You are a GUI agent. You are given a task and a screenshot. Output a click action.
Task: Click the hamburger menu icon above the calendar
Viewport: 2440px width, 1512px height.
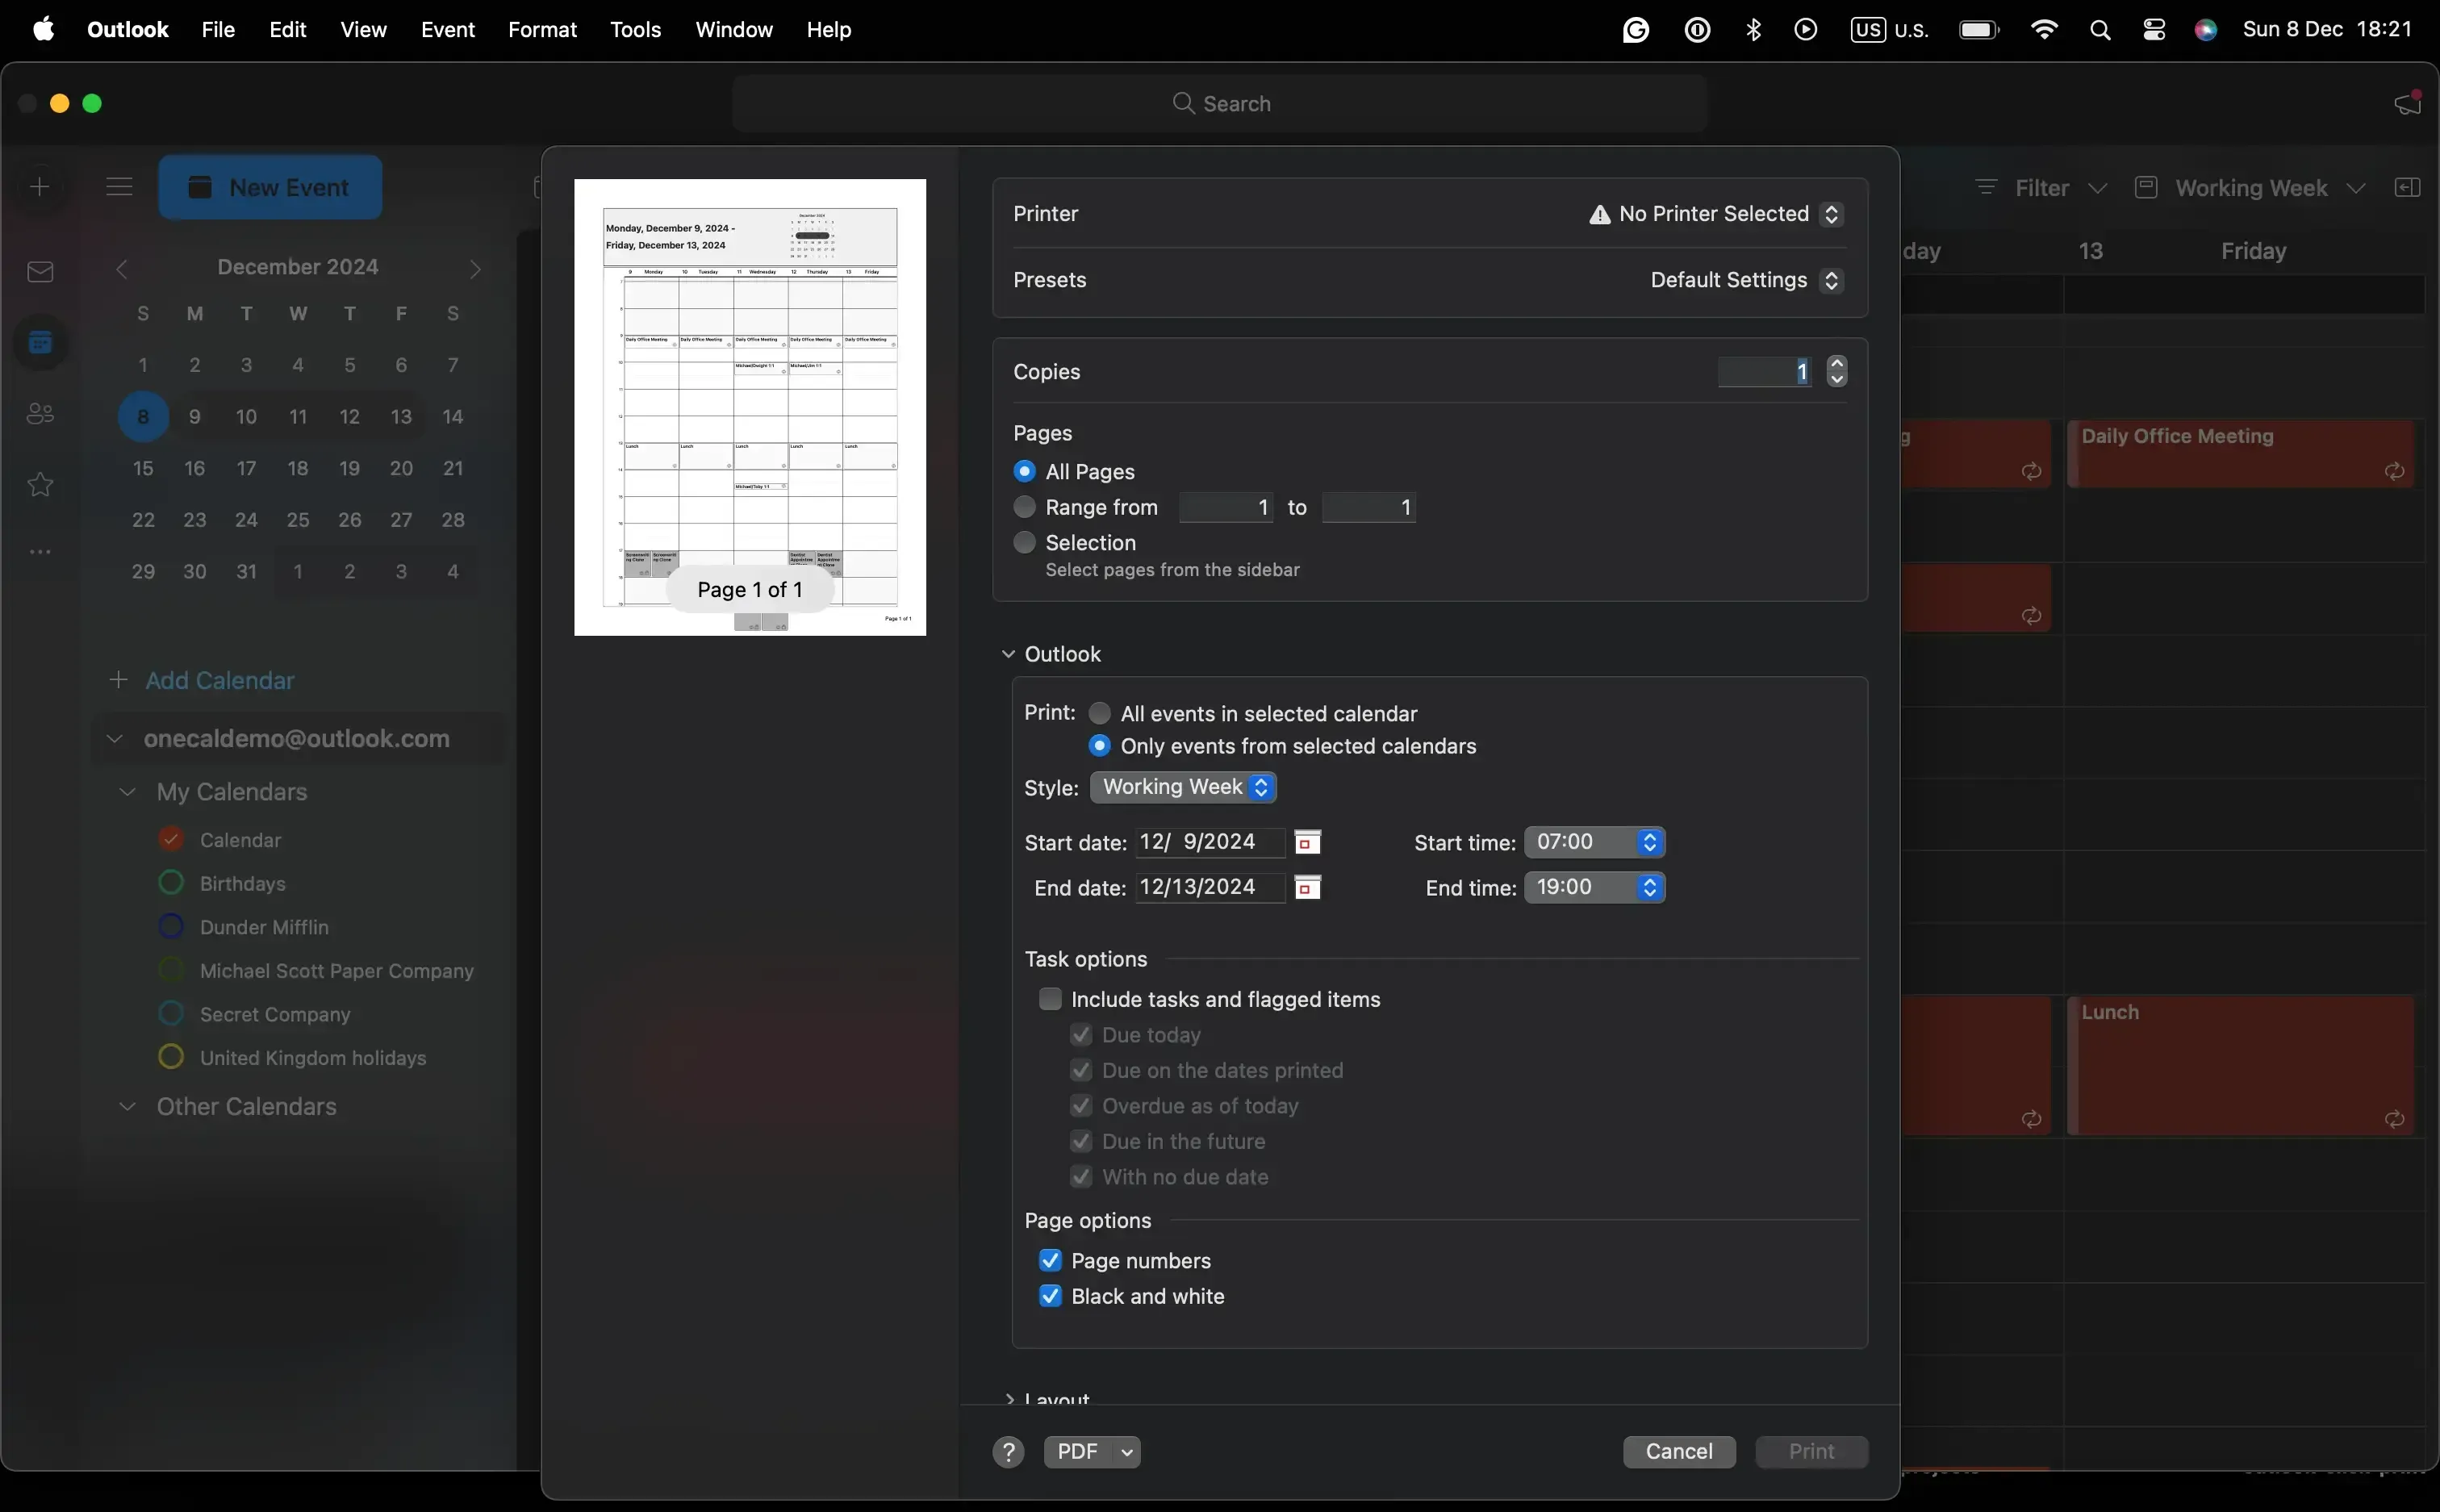pyautogui.click(x=119, y=186)
